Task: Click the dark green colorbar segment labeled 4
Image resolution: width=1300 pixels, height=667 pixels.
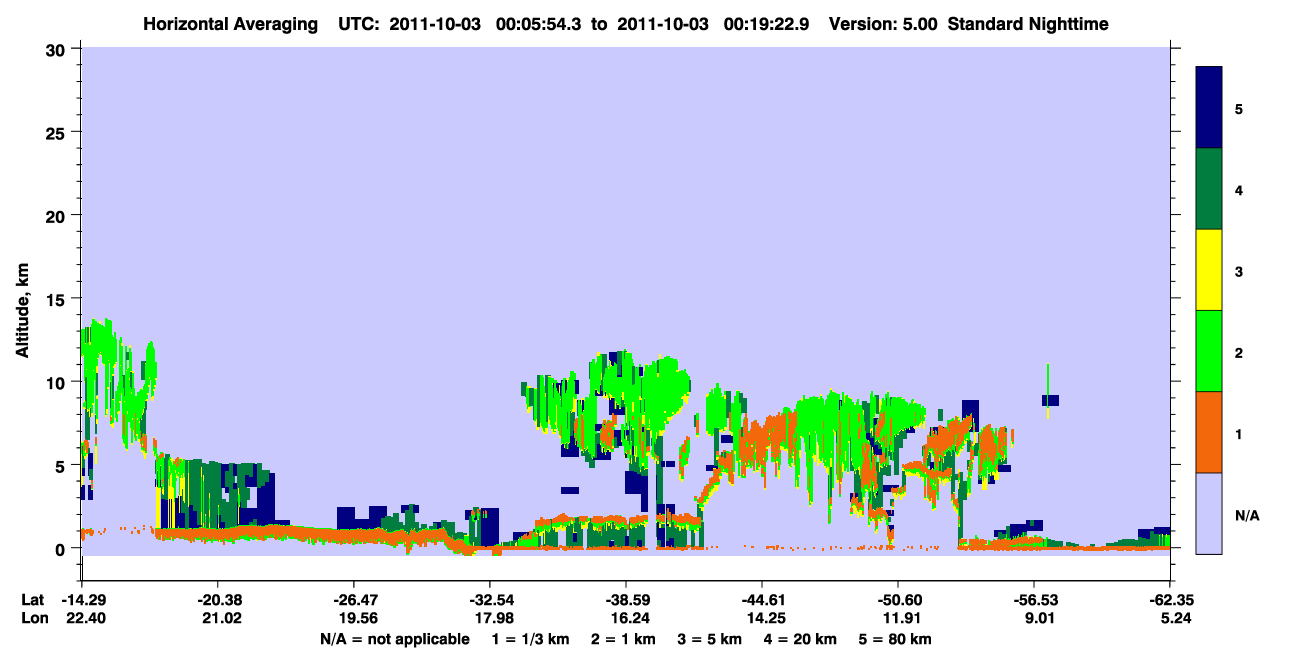Action: point(1209,189)
